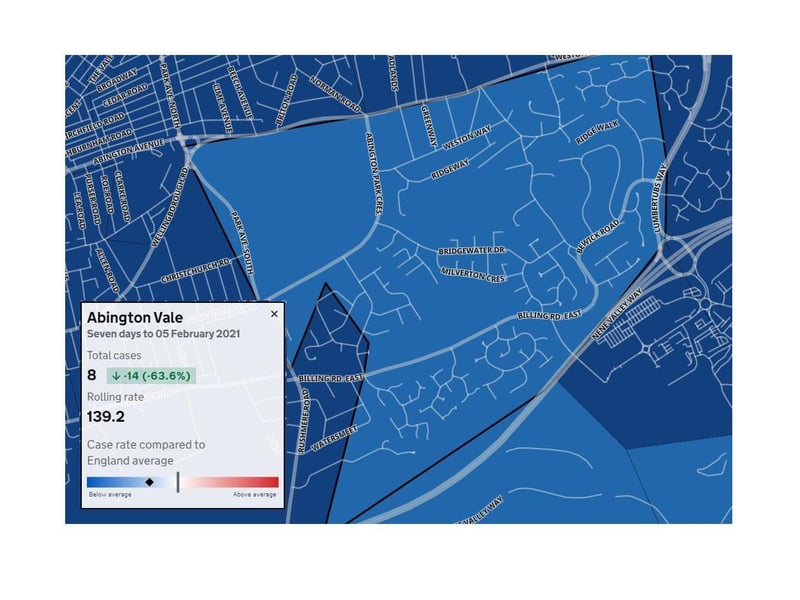Viewport: 800px width, 600px height.
Task: Click the Abington Avenue label
Action: [129, 152]
